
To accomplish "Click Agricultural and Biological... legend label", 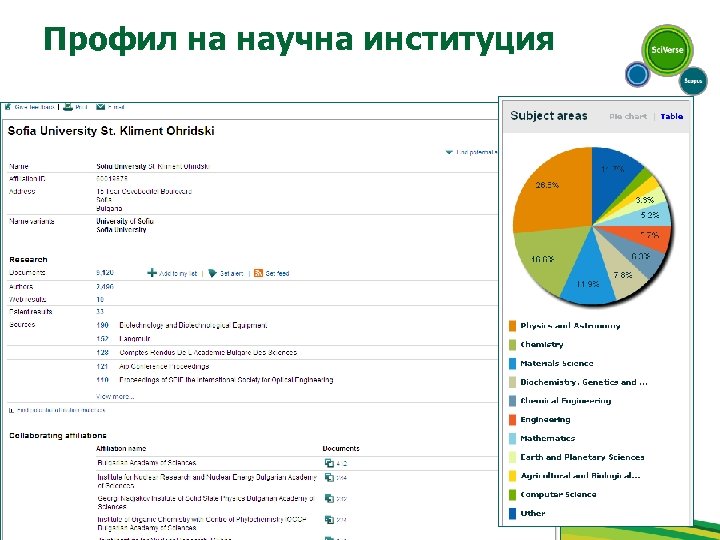I will 580,476.
